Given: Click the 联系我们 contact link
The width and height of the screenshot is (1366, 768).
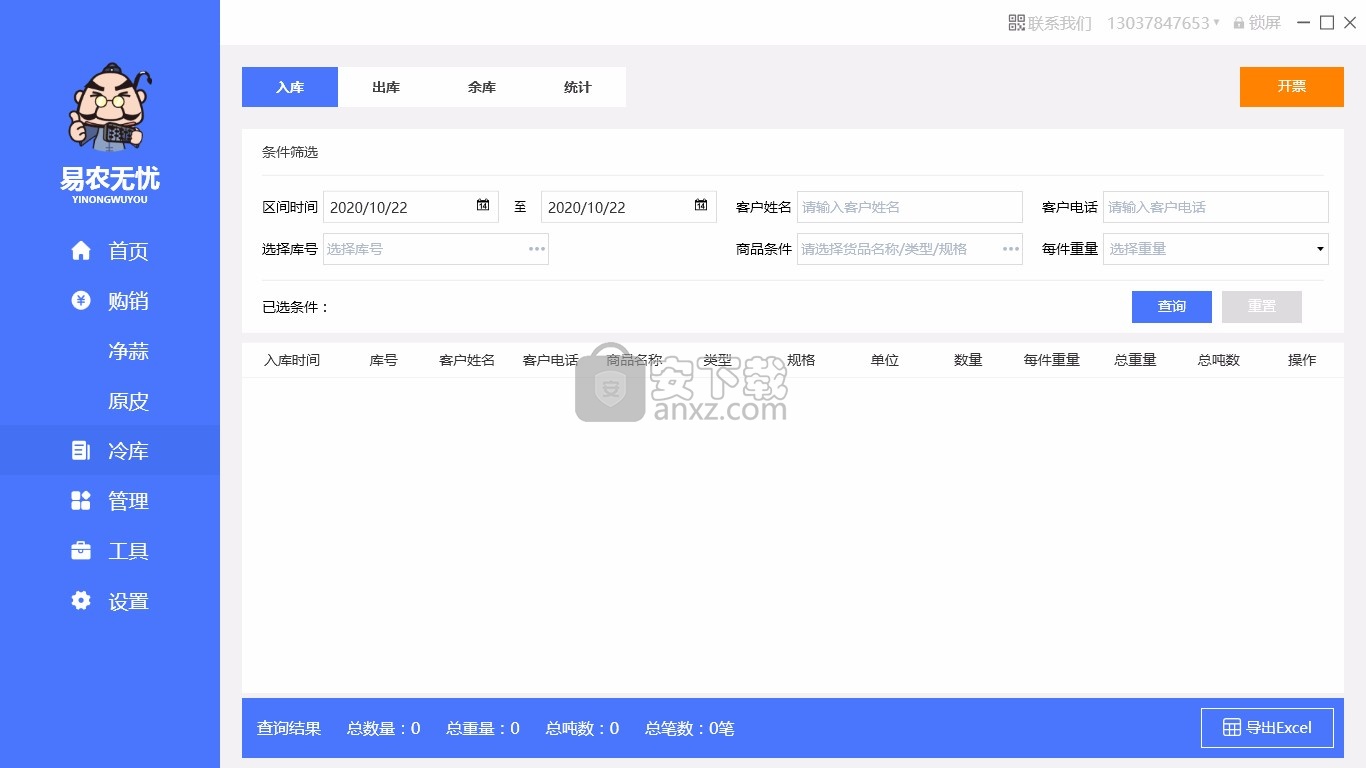Looking at the screenshot, I should pyautogui.click(x=1060, y=23).
